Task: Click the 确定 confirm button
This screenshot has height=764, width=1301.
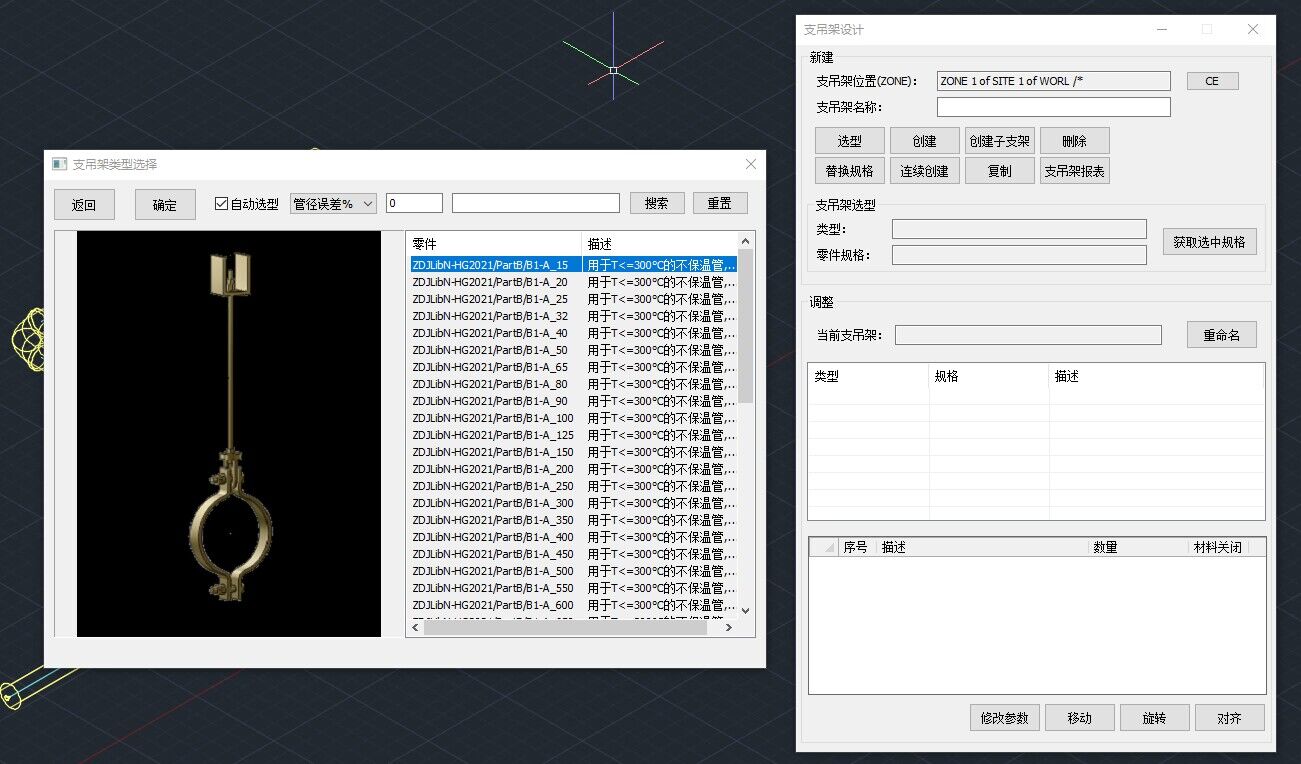Action: tap(165, 205)
